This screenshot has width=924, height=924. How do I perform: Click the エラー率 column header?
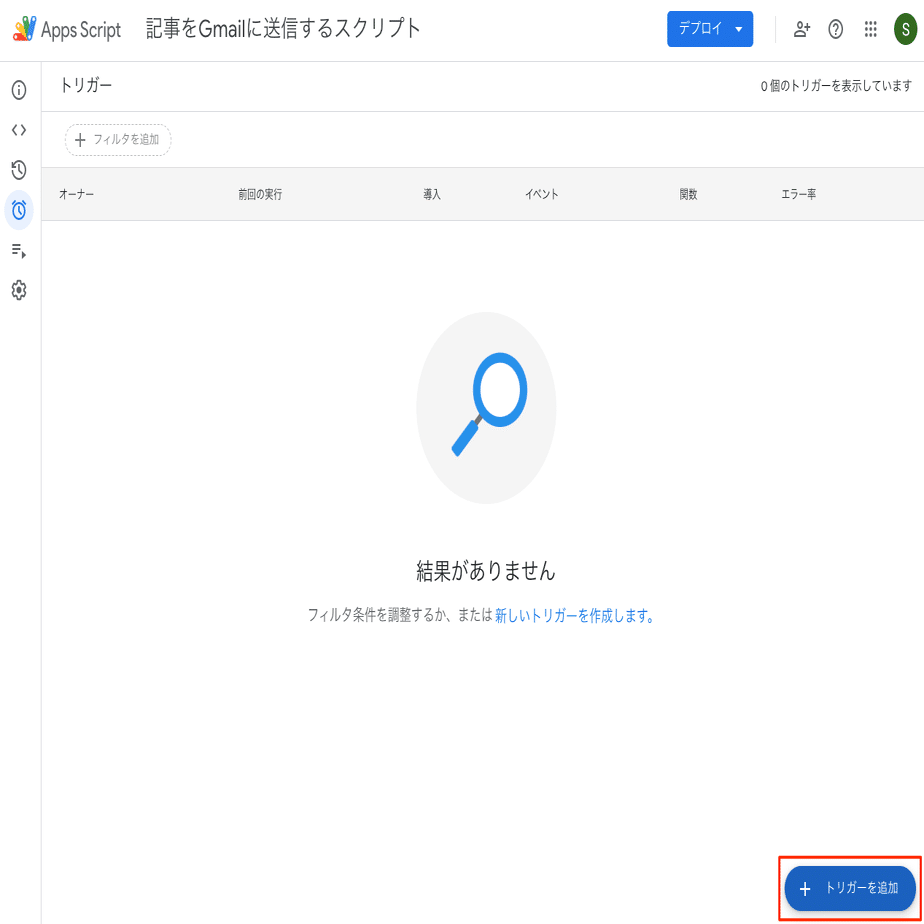(798, 194)
